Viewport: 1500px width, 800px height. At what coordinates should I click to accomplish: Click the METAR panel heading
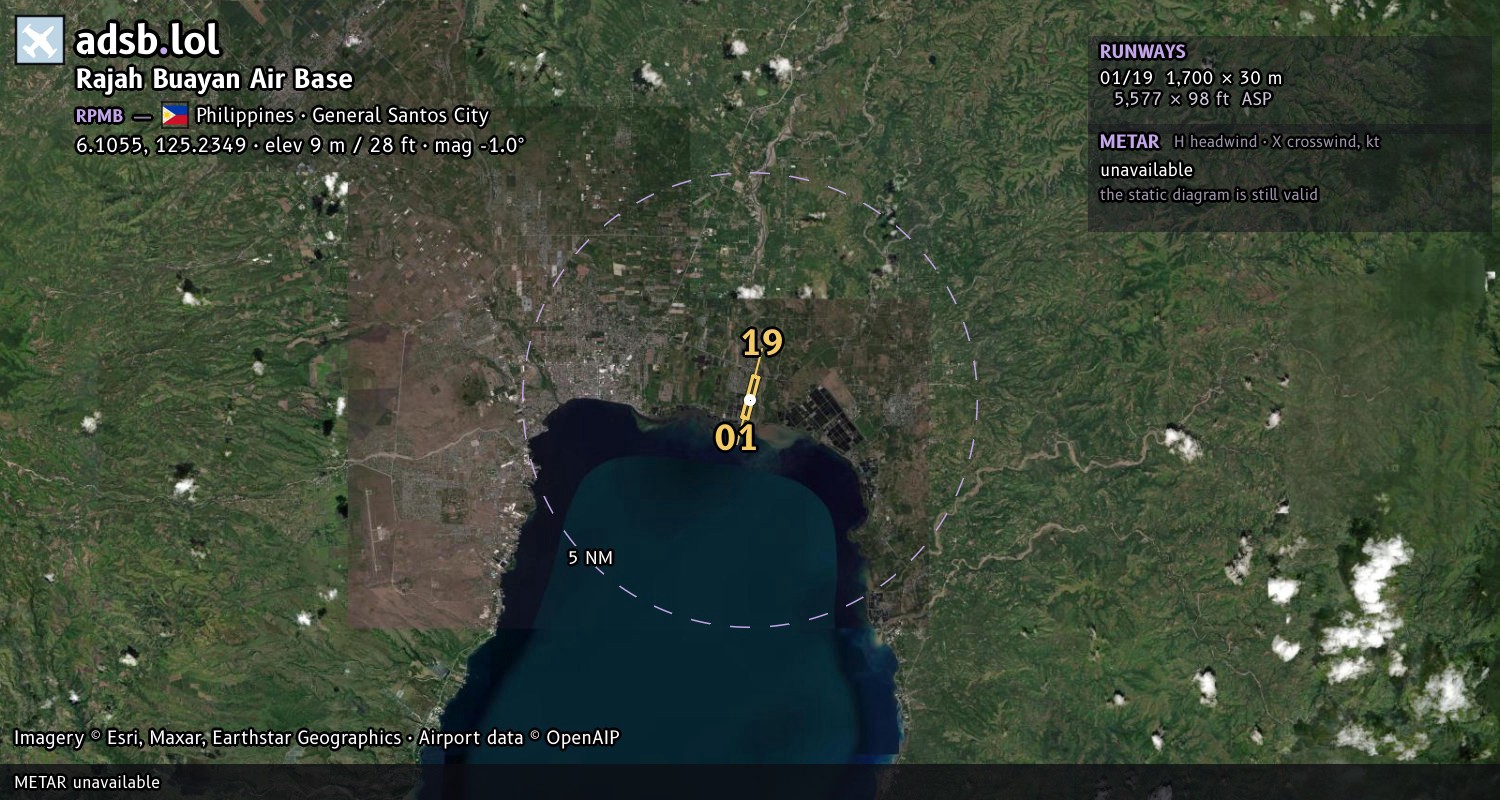click(1129, 142)
